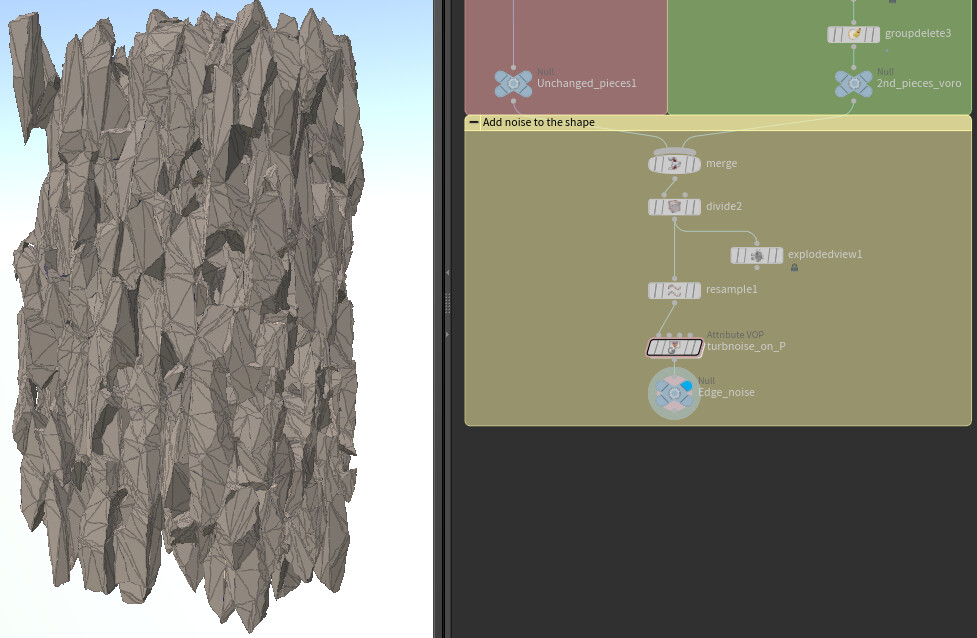The width and height of the screenshot is (977, 638).
Task: Click the output connector below resample1
Action: (674, 303)
